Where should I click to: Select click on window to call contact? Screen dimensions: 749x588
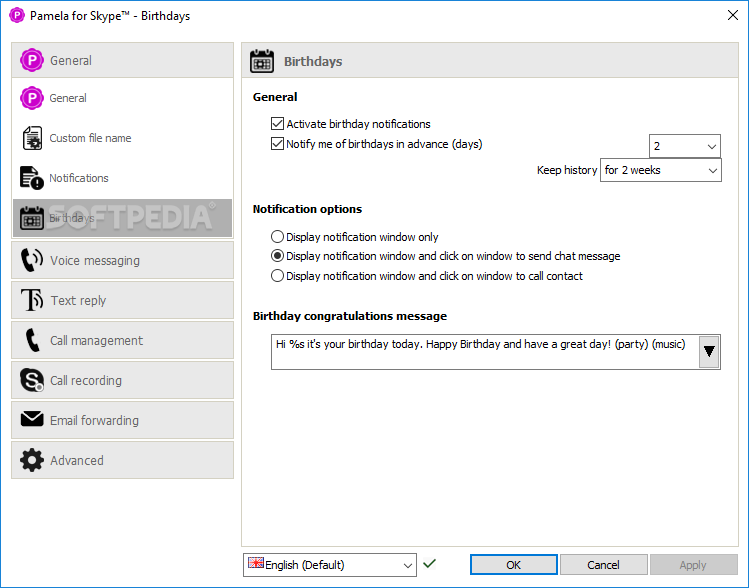(277, 276)
